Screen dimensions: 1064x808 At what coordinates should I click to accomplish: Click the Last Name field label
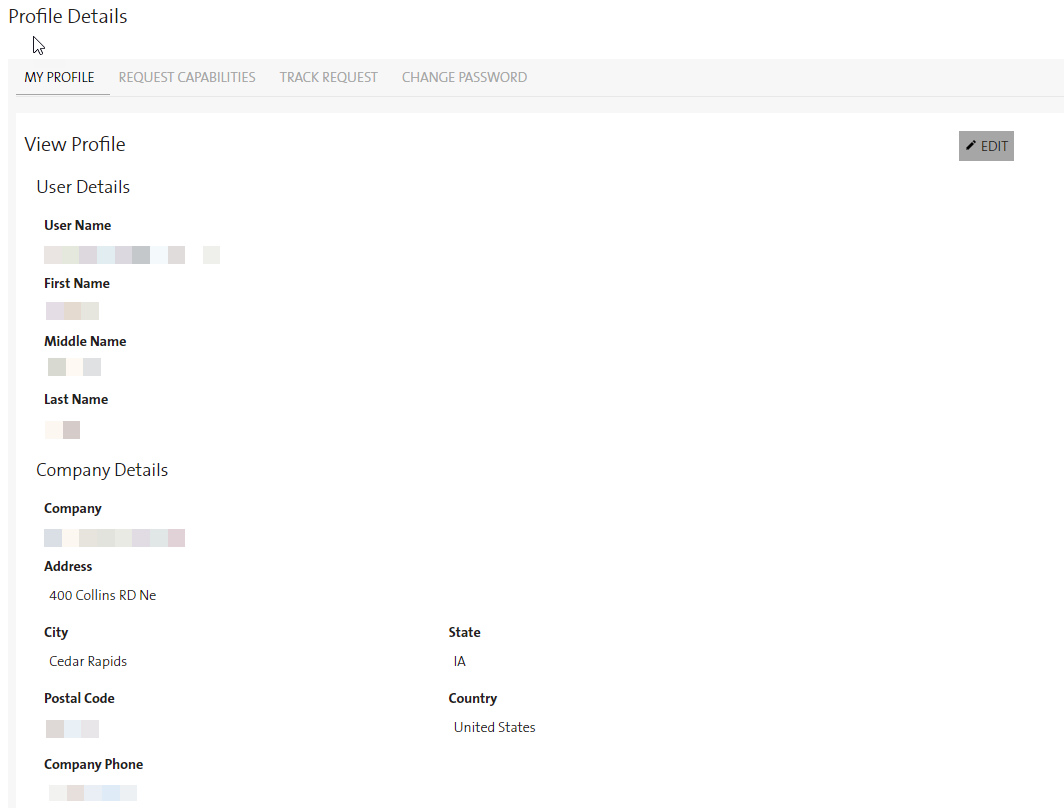tap(76, 399)
